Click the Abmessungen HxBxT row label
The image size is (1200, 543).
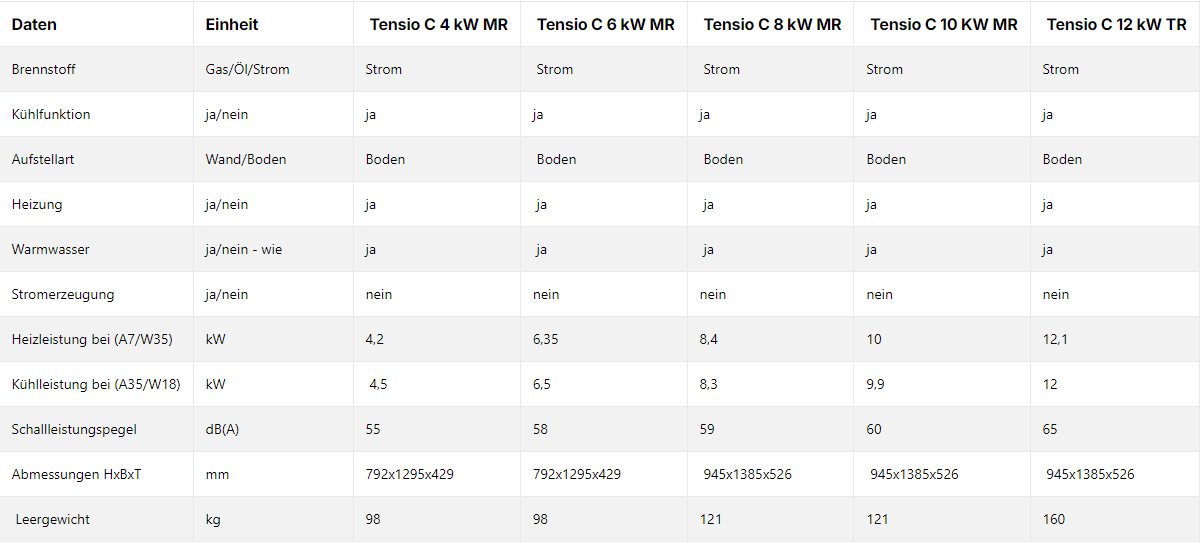[x=76, y=475]
